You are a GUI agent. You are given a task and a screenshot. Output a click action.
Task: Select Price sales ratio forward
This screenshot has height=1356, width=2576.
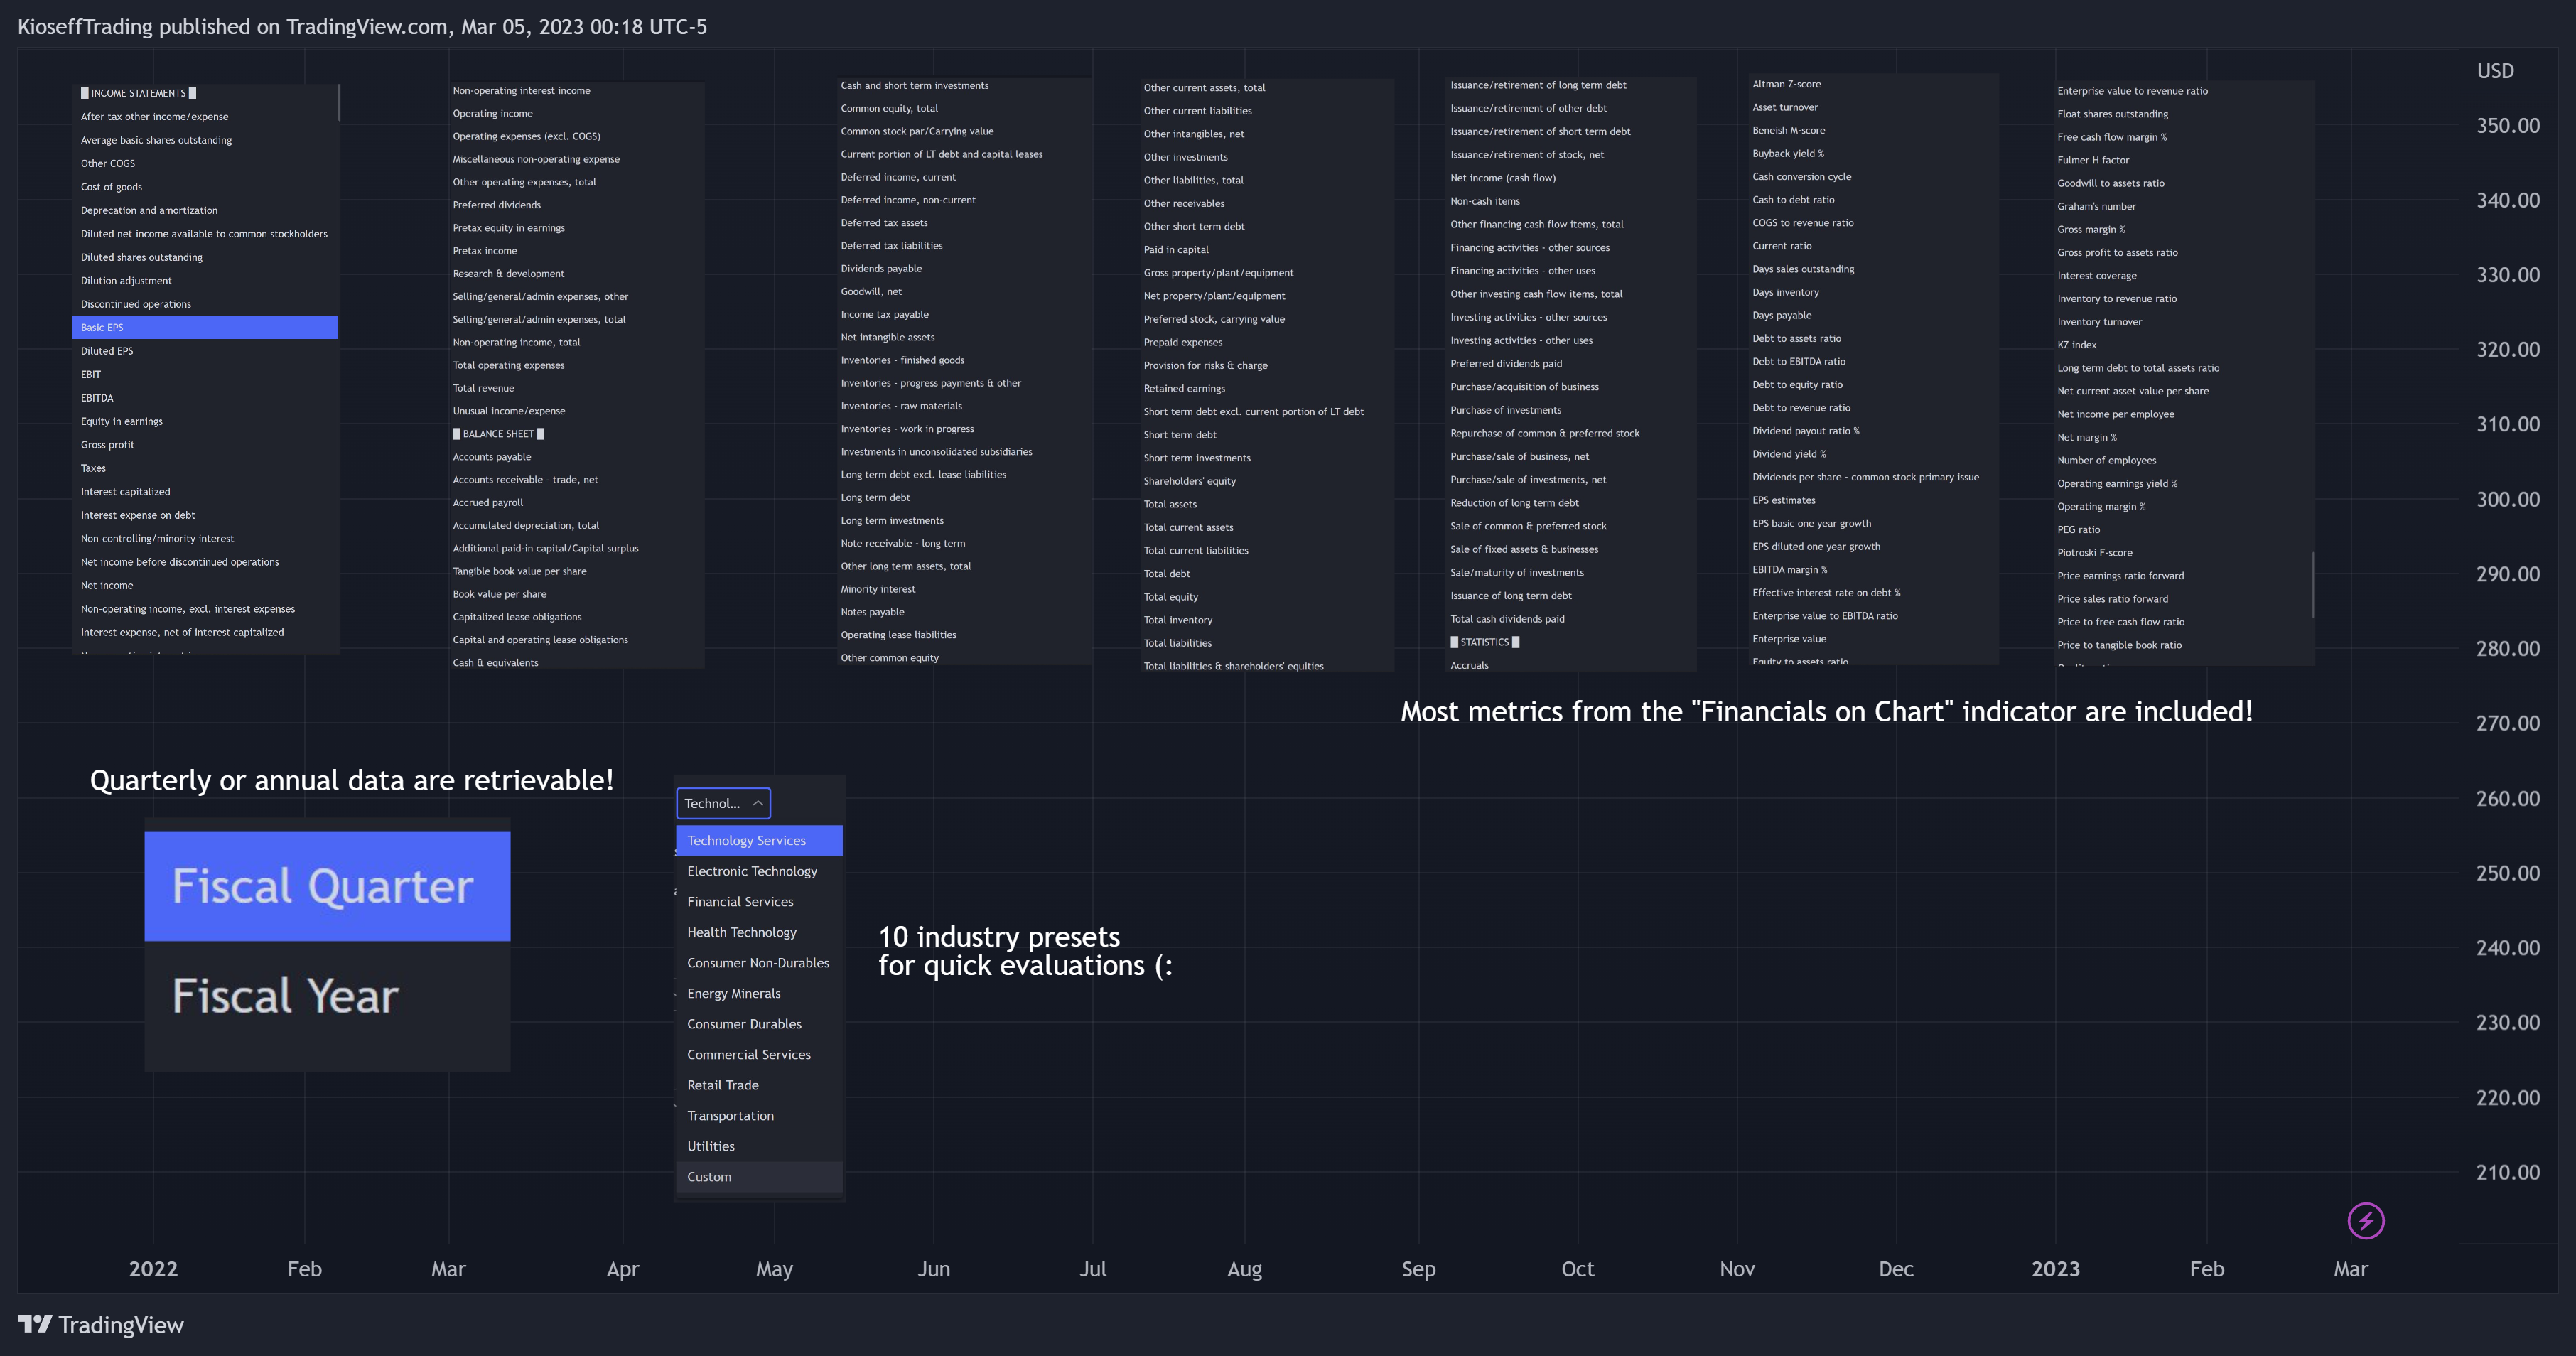[x=2112, y=599]
